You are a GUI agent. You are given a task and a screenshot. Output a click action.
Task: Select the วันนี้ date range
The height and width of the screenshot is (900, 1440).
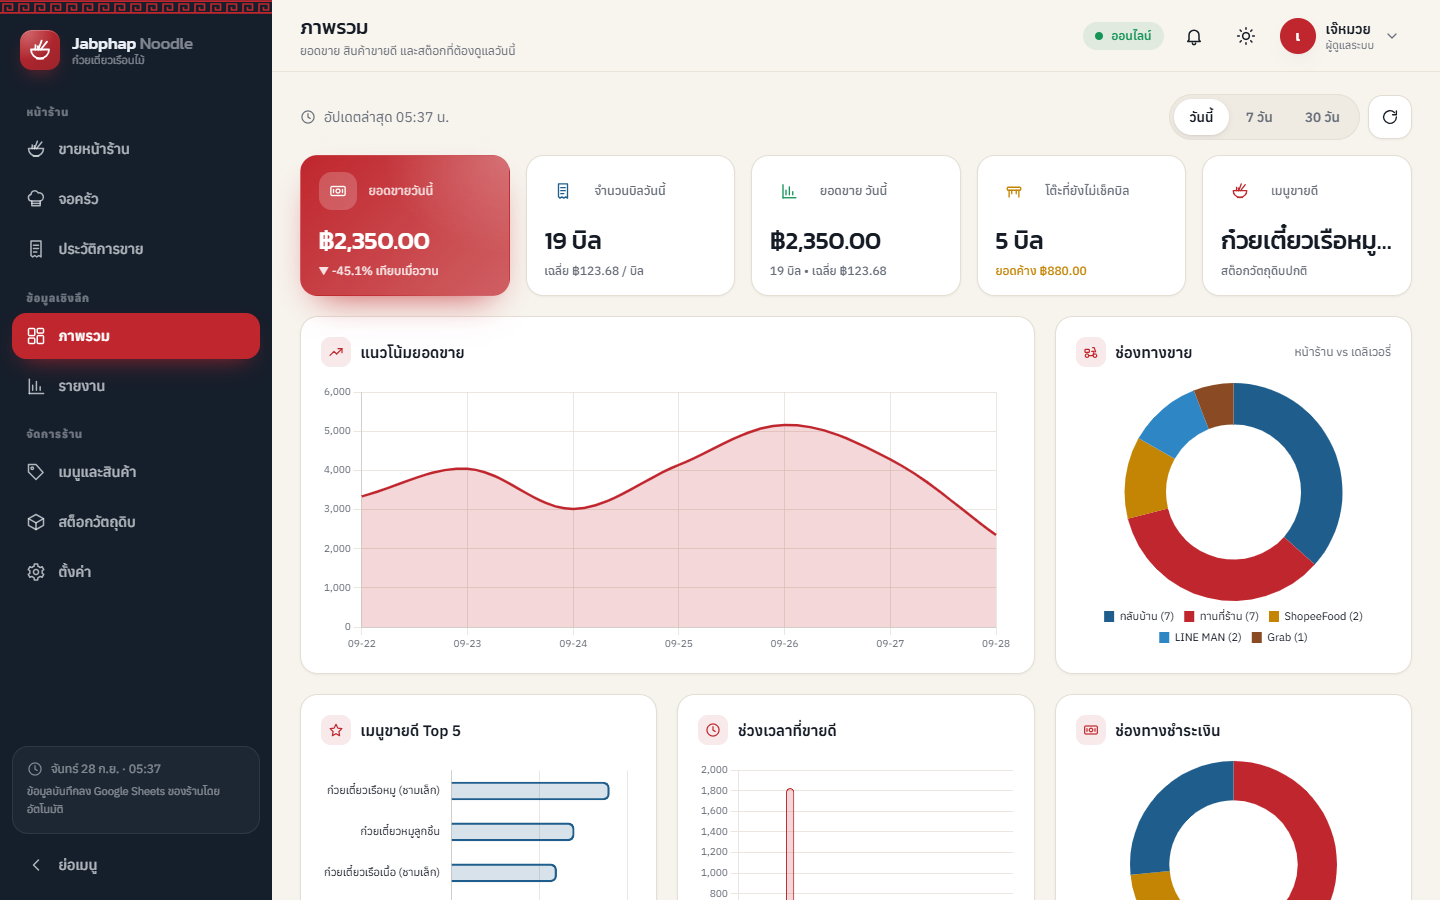pyautogui.click(x=1201, y=117)
